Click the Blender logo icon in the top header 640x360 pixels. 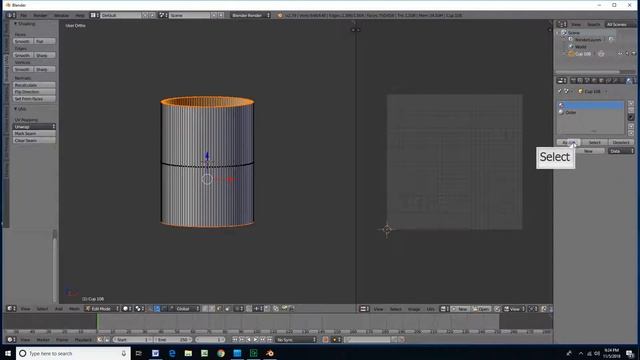point(280,15)
